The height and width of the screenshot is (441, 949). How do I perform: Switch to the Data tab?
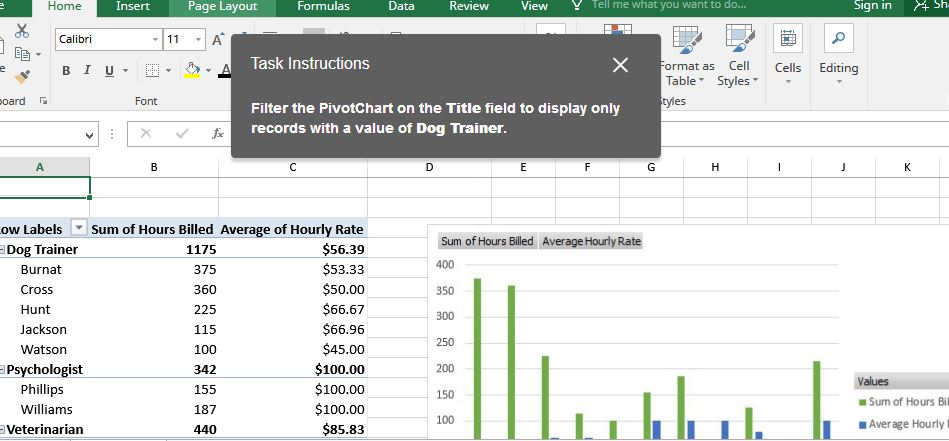pyautogui.click(x=401, y=6)
